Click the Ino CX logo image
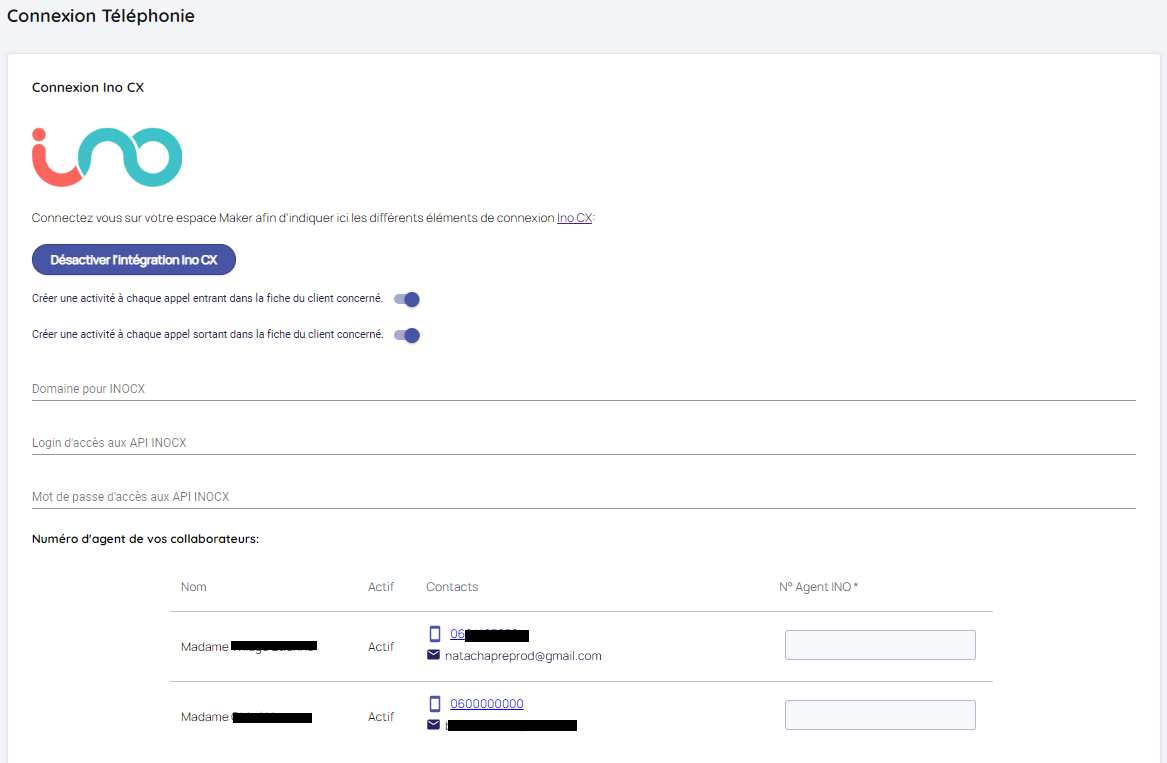 point(107,157)
